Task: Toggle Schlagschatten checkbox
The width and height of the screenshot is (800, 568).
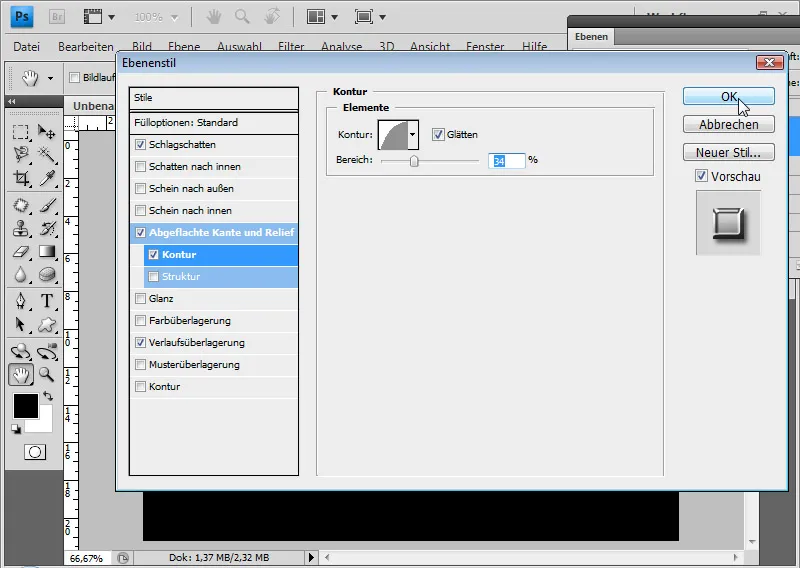Action: (140, 144)
